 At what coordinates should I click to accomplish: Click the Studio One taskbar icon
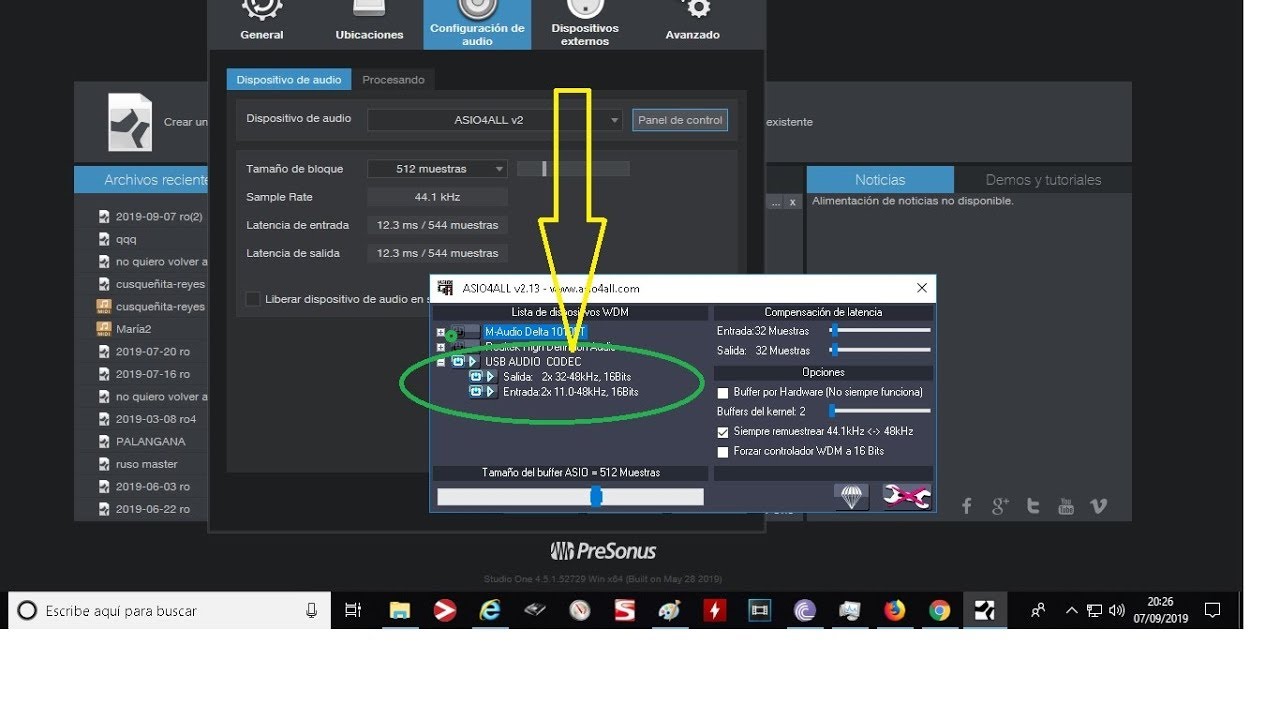pos(984,610)
